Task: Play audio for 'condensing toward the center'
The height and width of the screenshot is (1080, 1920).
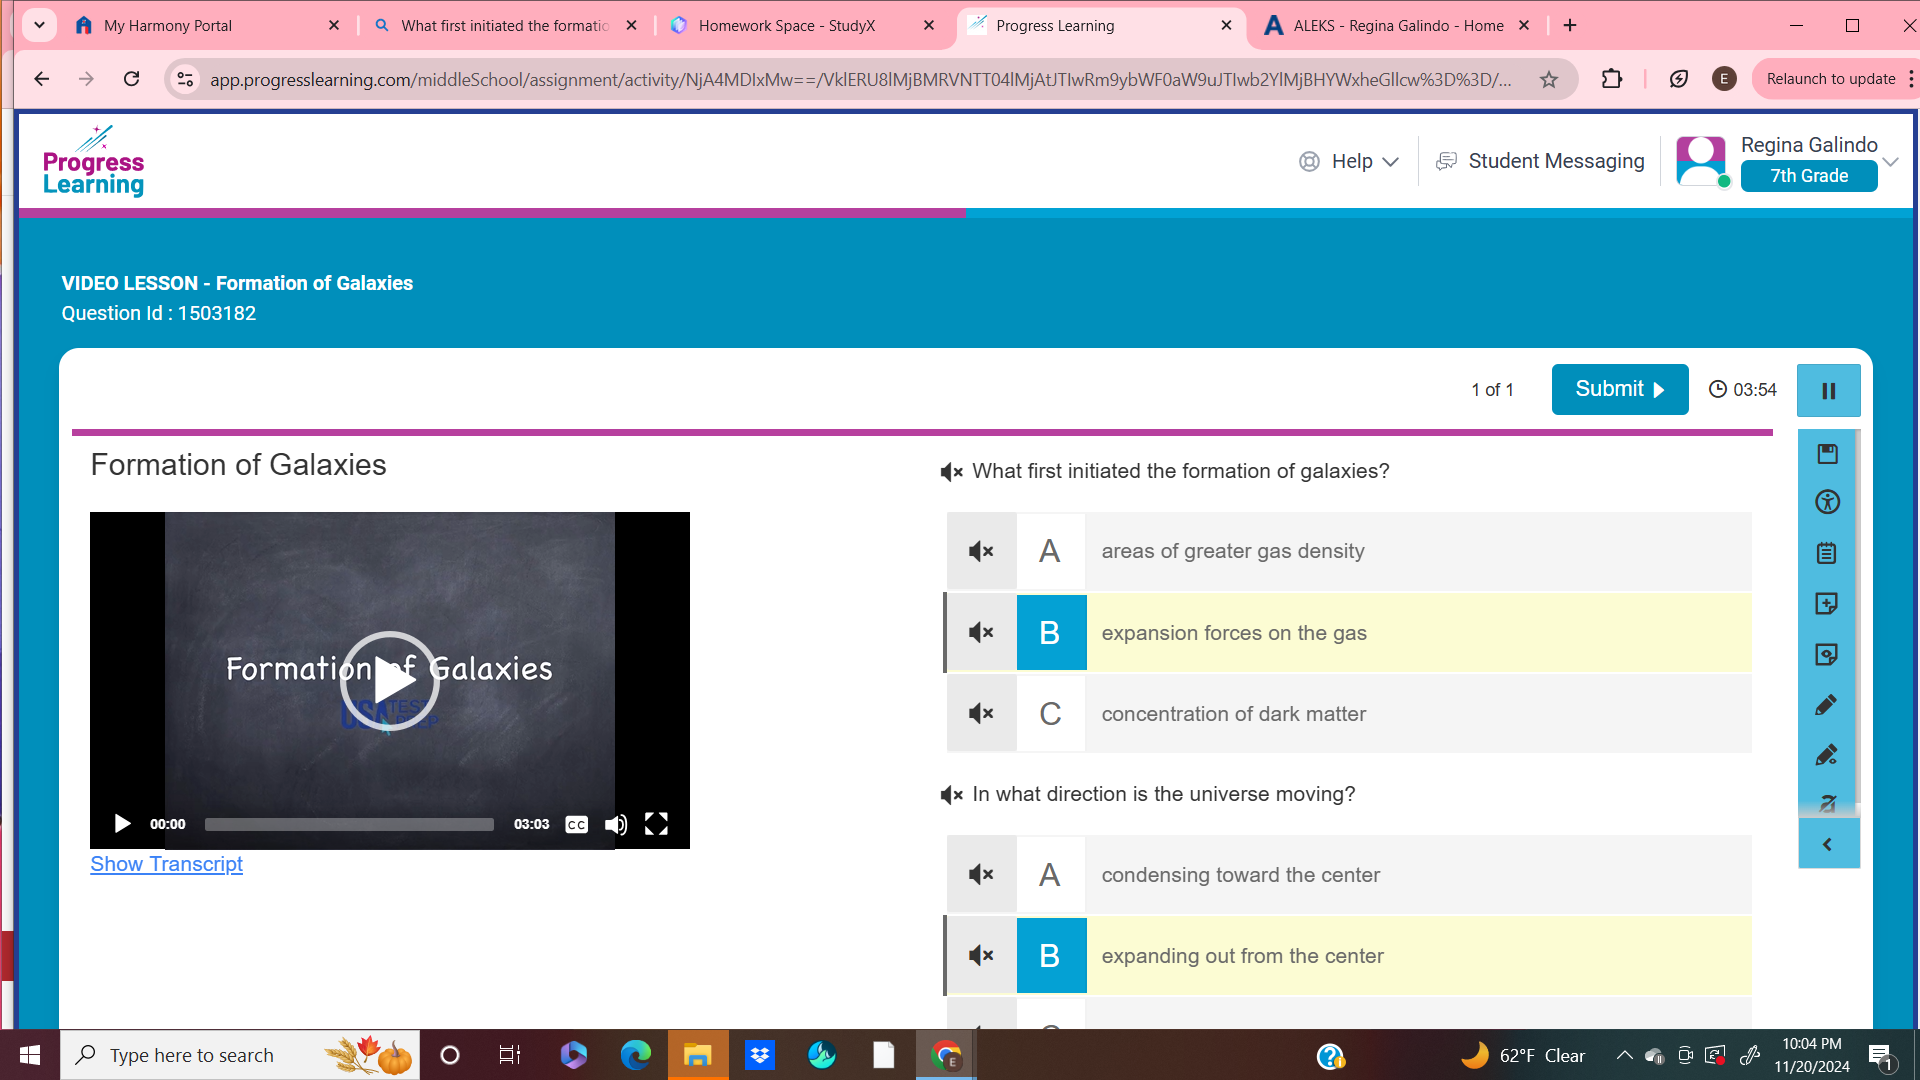Action: pyautogui.click(x=981, y=875)
